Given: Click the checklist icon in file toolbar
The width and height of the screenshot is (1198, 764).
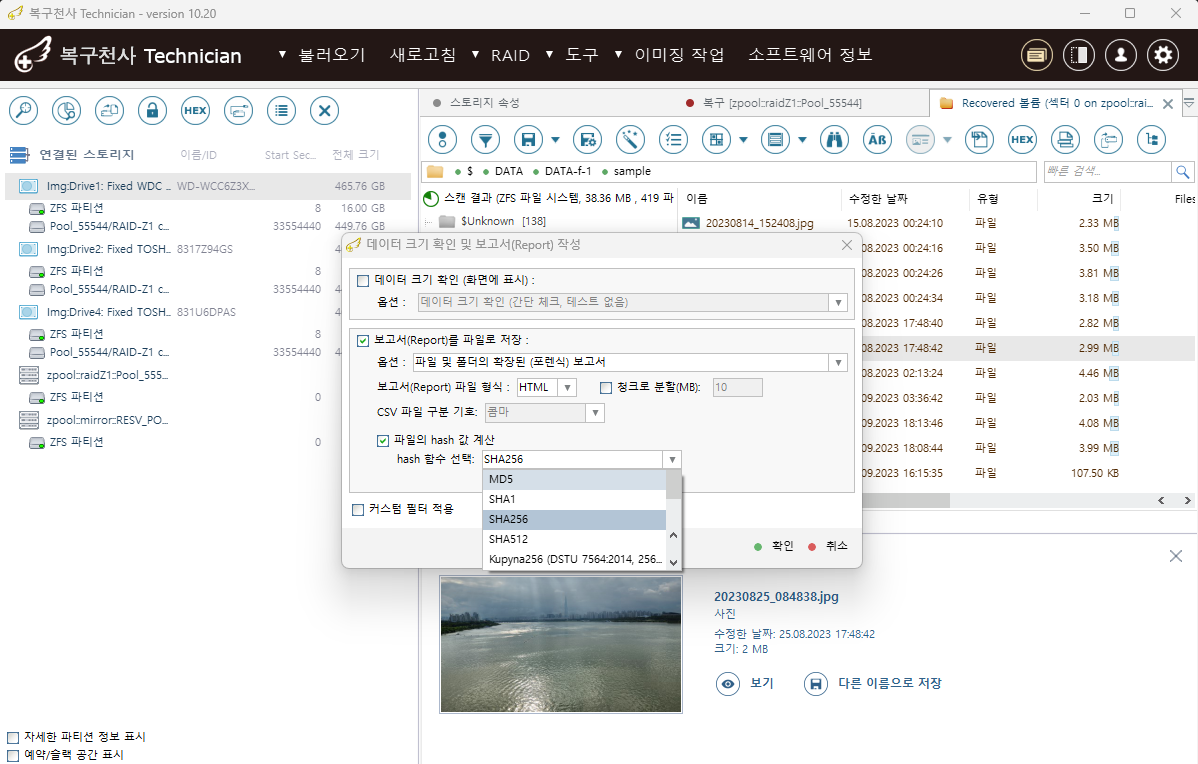Looking at the screenshot, I should (x=673, y=140).
